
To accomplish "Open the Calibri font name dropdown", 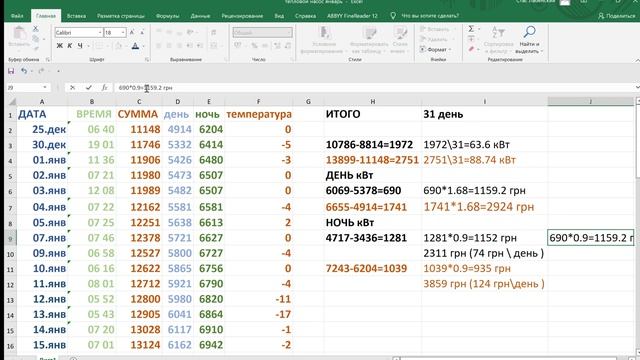I will pyautogui.click(x=100, y=32).
